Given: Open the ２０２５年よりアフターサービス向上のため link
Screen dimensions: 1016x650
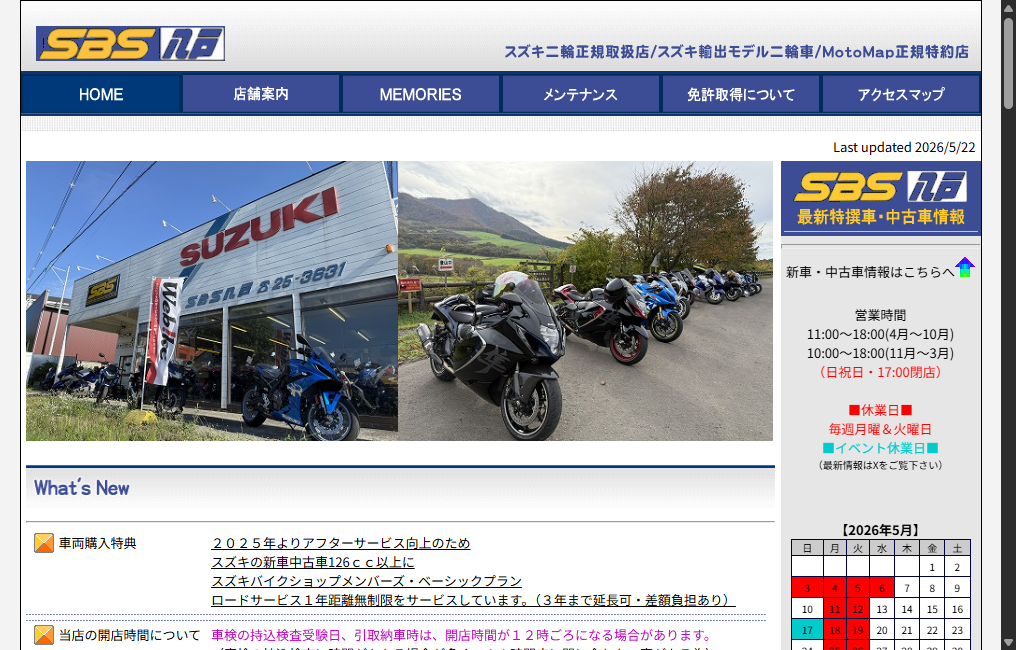Looking at the screenshot, I should [x=341, y=543].
